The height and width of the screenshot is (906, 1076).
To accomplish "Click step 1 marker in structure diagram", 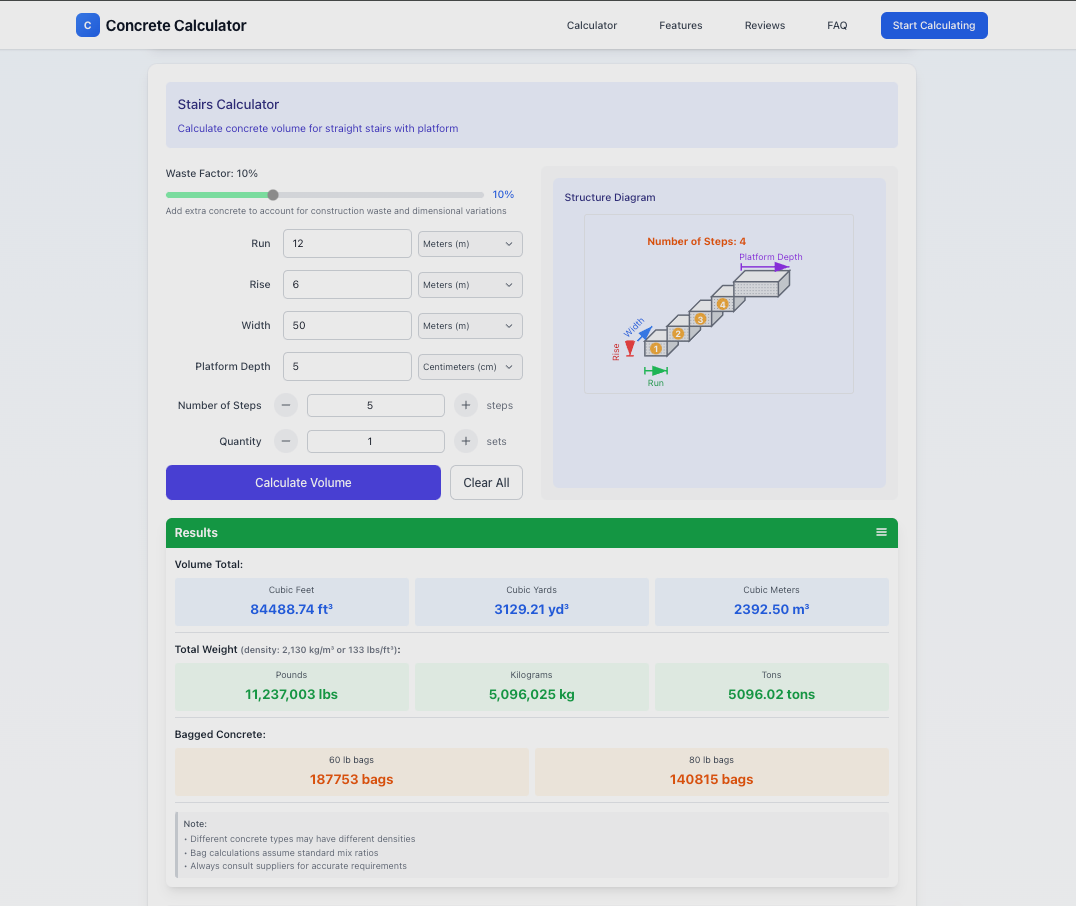I will click(656, 349).
